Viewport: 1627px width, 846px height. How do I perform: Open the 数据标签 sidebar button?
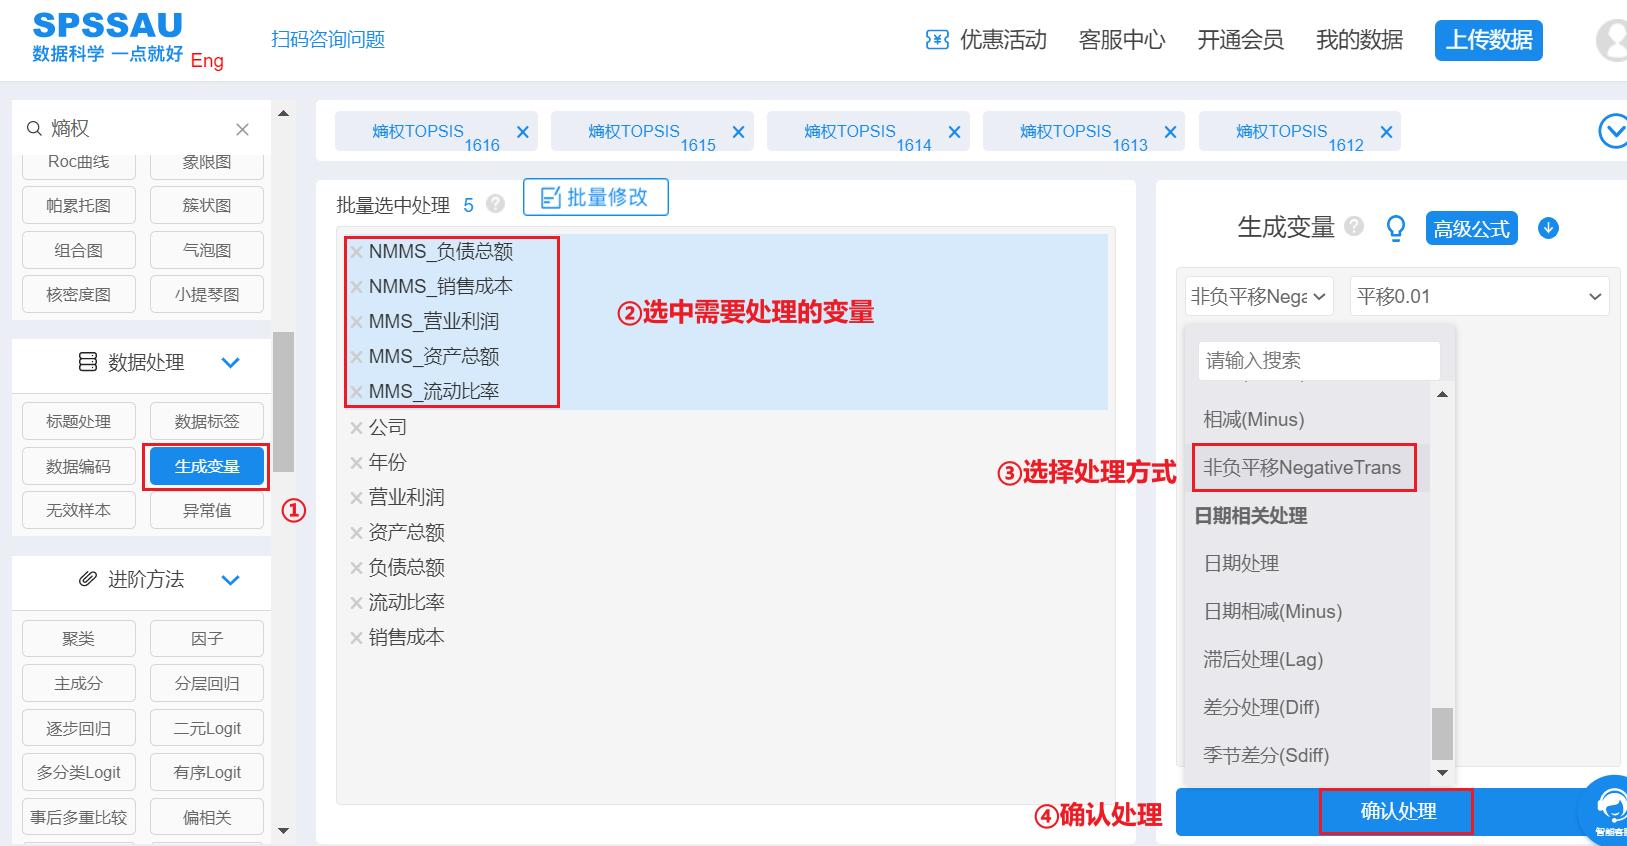click(207, 421)
